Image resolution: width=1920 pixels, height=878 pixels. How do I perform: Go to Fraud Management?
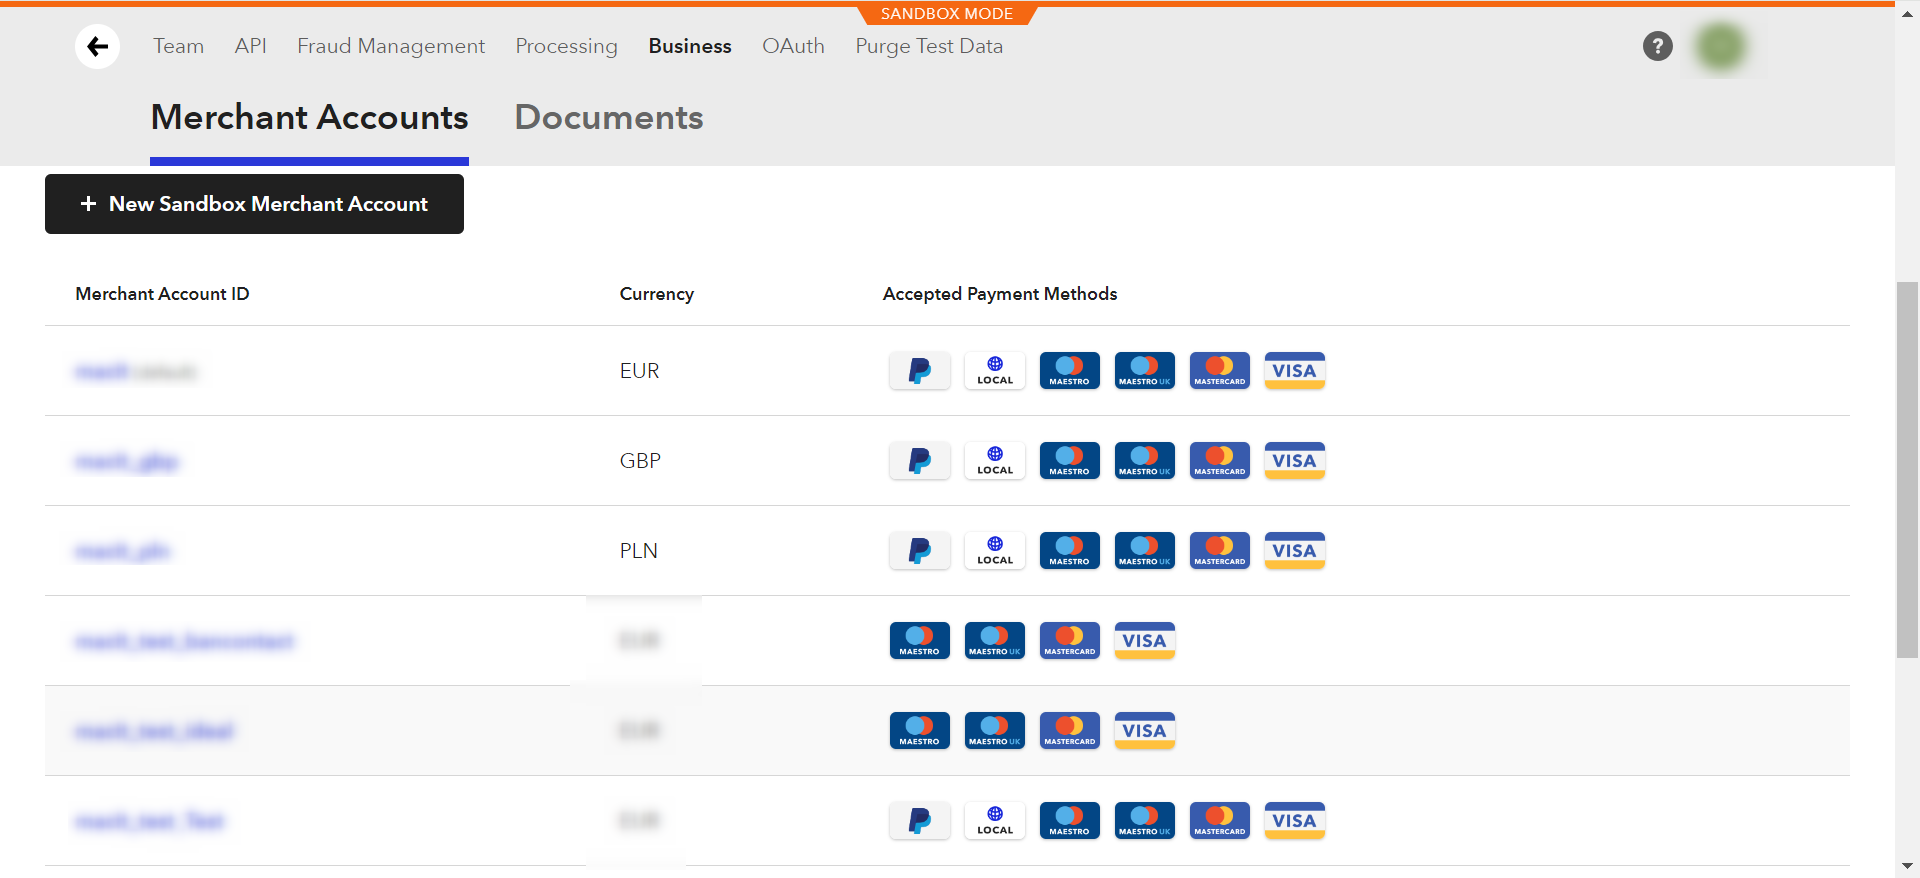click(391, 46)
